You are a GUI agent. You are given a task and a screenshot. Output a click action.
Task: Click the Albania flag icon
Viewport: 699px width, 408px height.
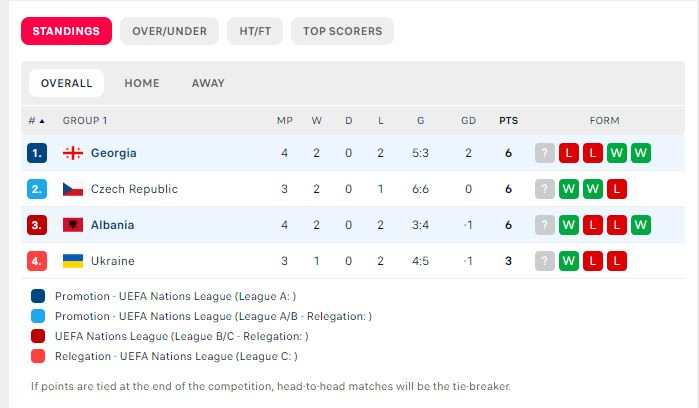(x=73, y=225)
